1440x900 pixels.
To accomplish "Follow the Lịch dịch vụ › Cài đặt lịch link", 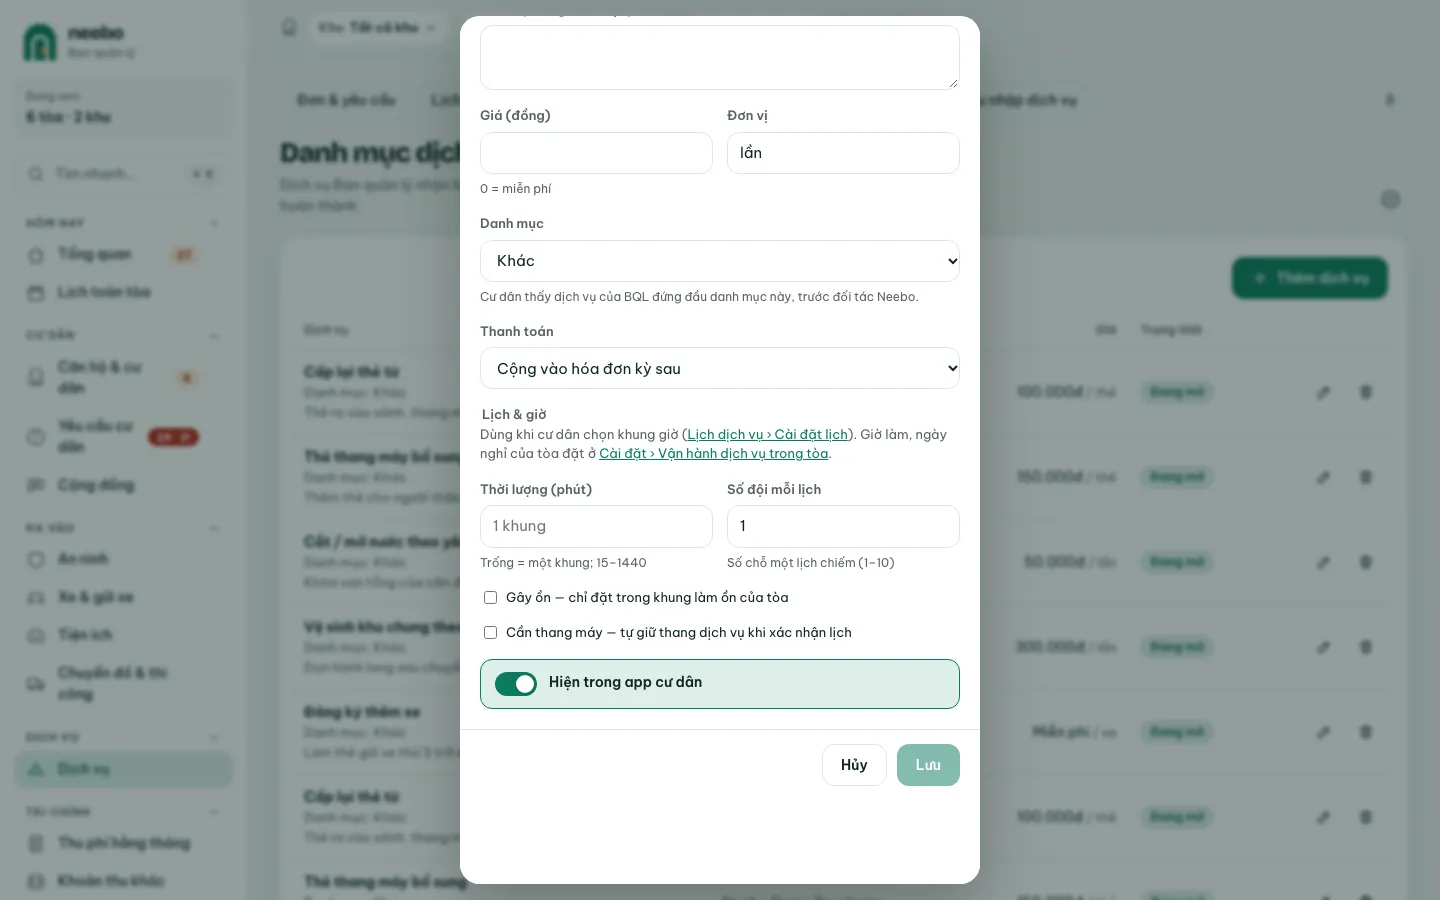I will point(768,435).
